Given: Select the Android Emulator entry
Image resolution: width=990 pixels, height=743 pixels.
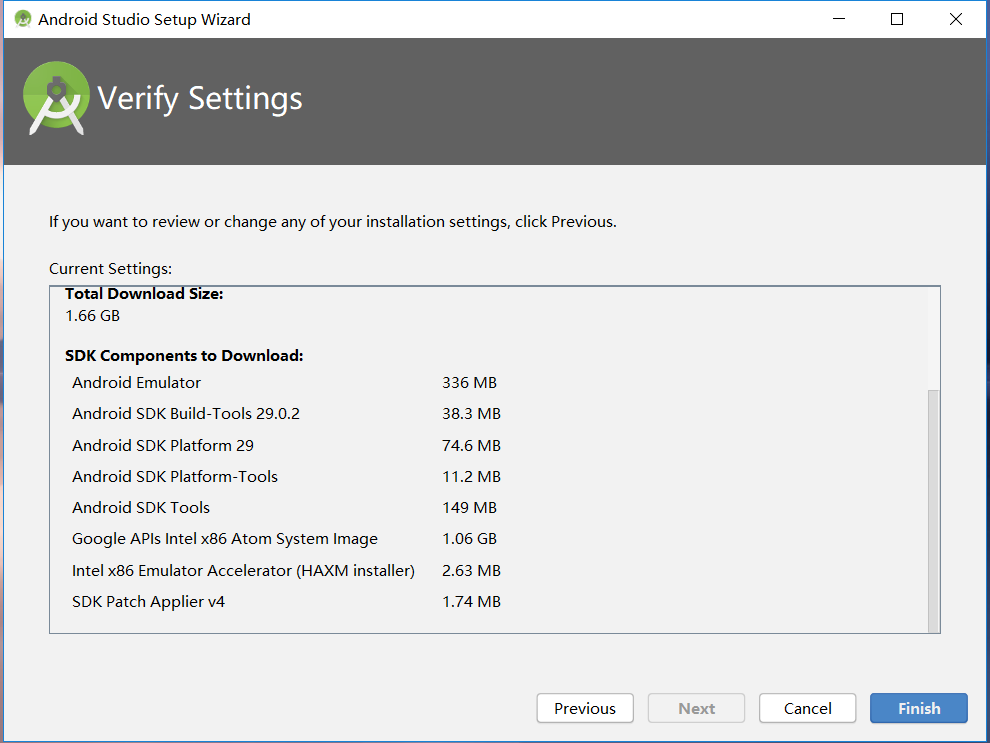Looking at the screenshot, I should tap(136, 382).
